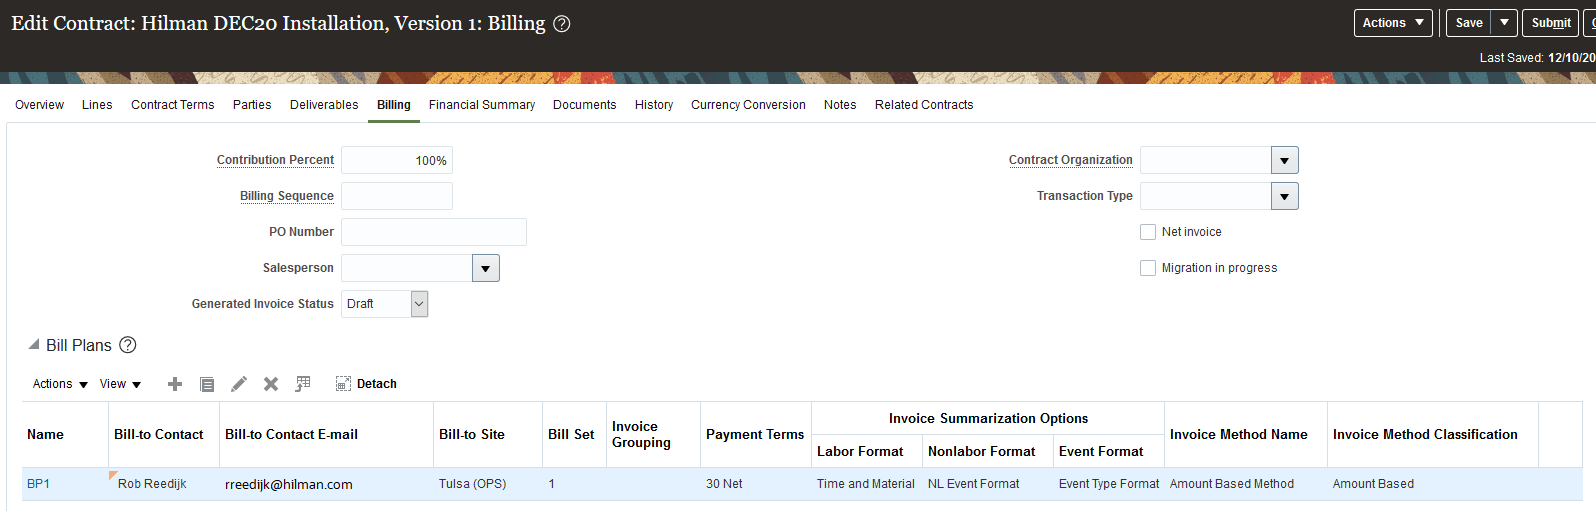Image resolution: width=1596 pixels, height=511 pixels.
Task: Open the Contract Terms tab
Action: (x=172, y=105)
